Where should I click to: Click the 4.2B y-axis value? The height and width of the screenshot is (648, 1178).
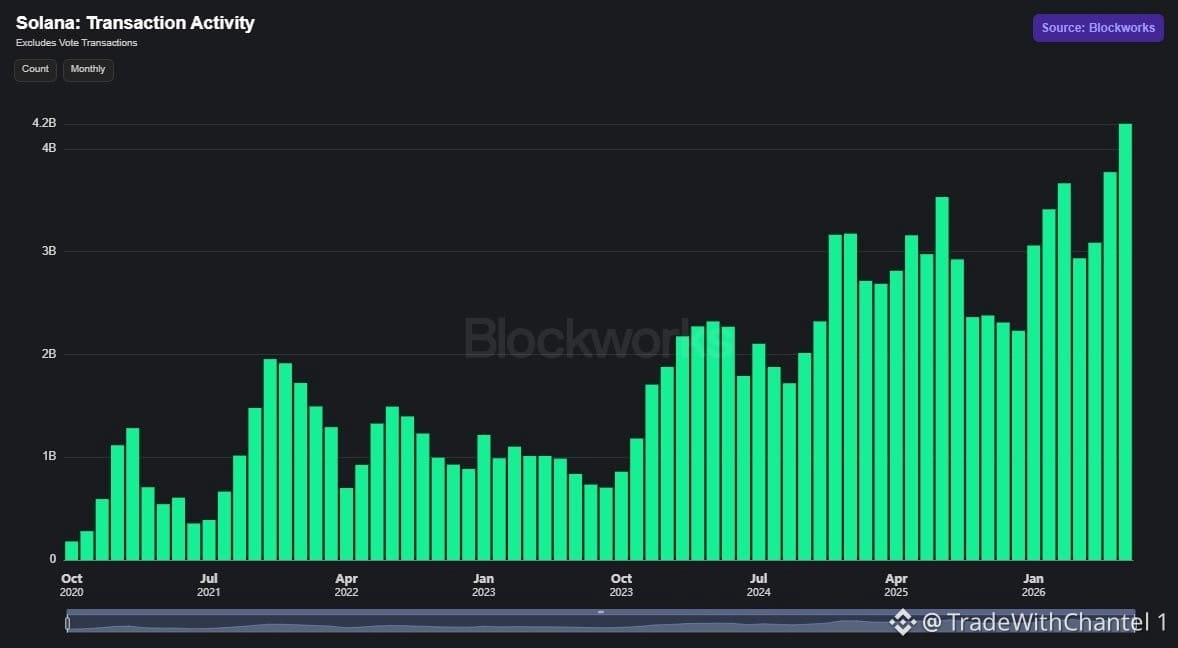(44, 123)
